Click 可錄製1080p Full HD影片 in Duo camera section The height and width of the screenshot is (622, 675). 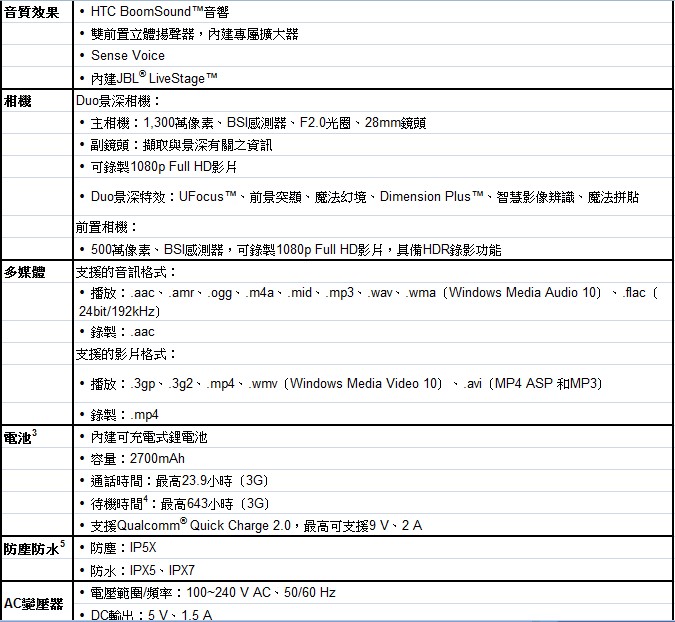[x=164, y=167]
